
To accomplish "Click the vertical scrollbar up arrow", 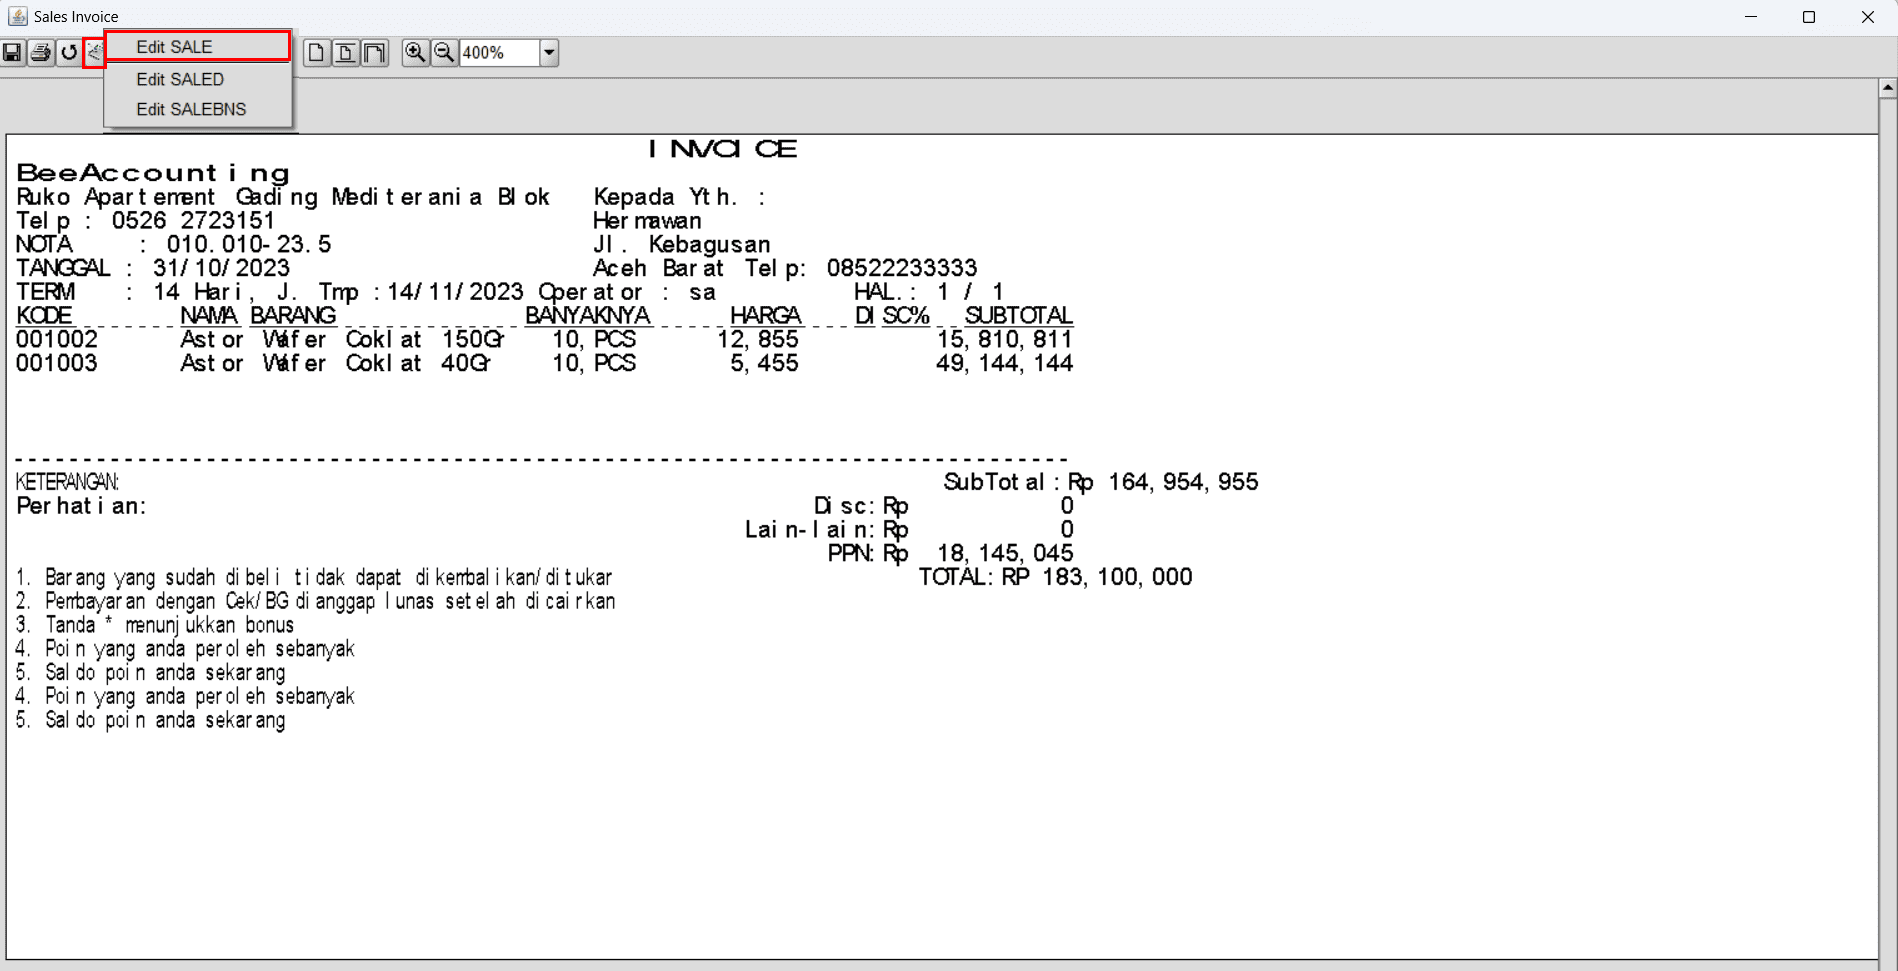I will coord(1888,88).
